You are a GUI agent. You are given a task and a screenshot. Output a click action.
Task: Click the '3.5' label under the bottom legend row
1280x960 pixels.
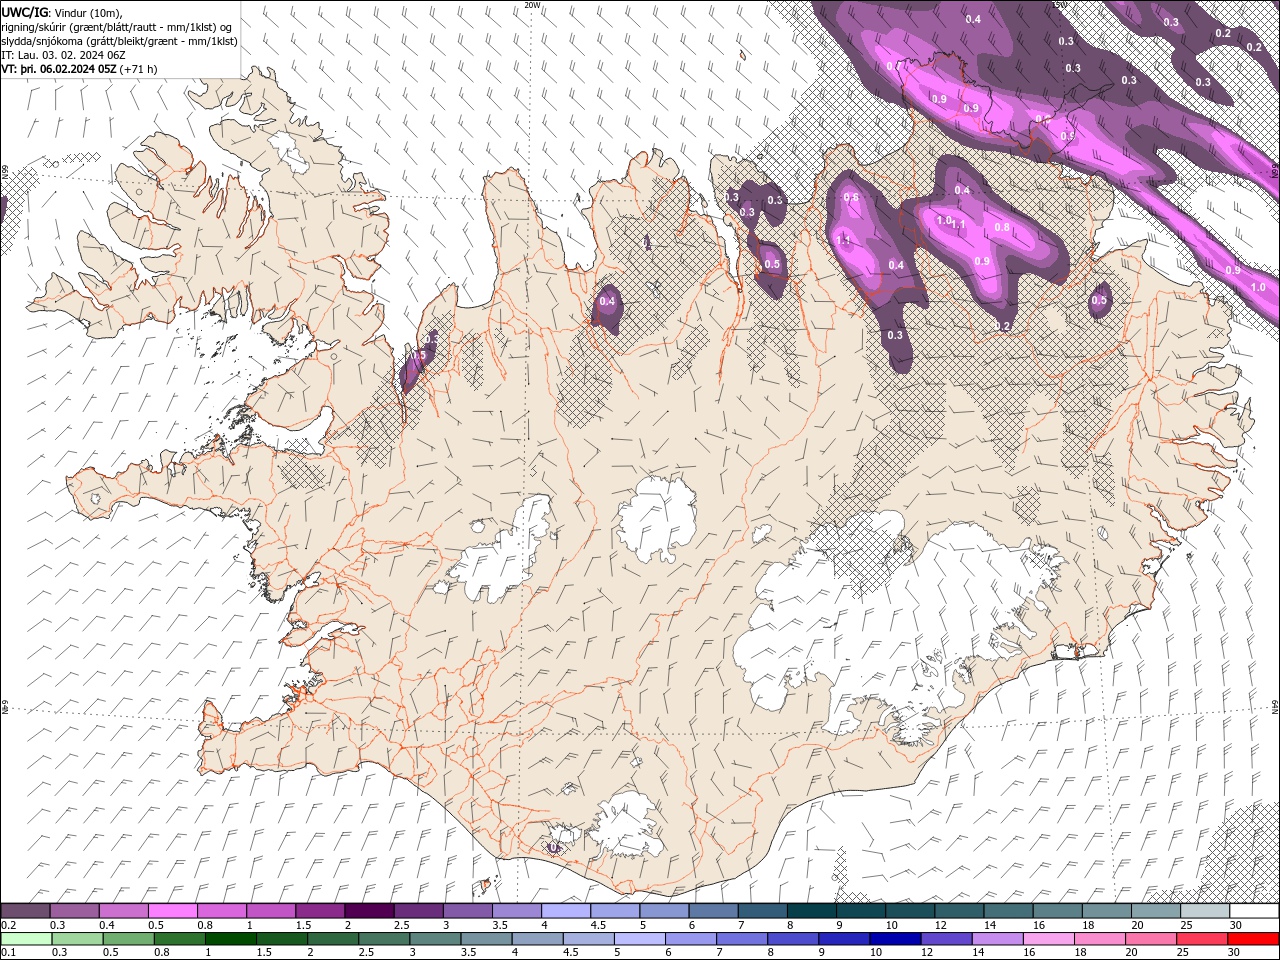click(467, 953)
